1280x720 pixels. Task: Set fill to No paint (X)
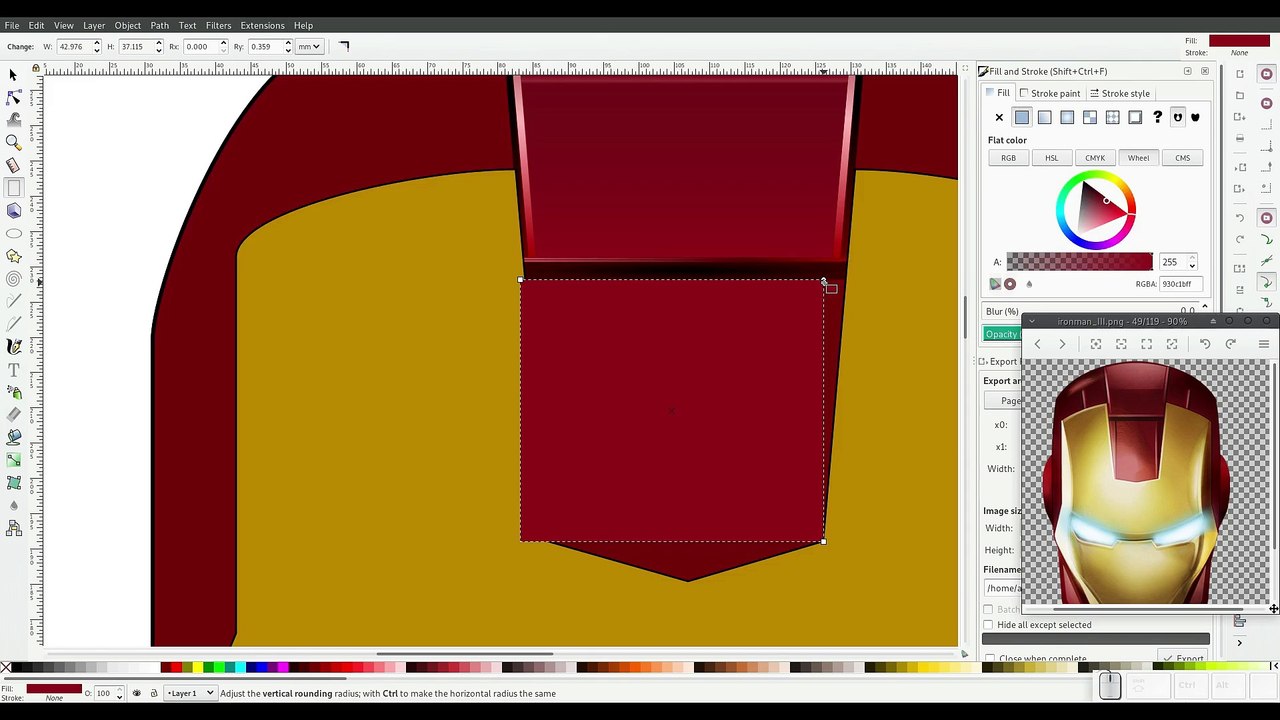coord(998,117)
